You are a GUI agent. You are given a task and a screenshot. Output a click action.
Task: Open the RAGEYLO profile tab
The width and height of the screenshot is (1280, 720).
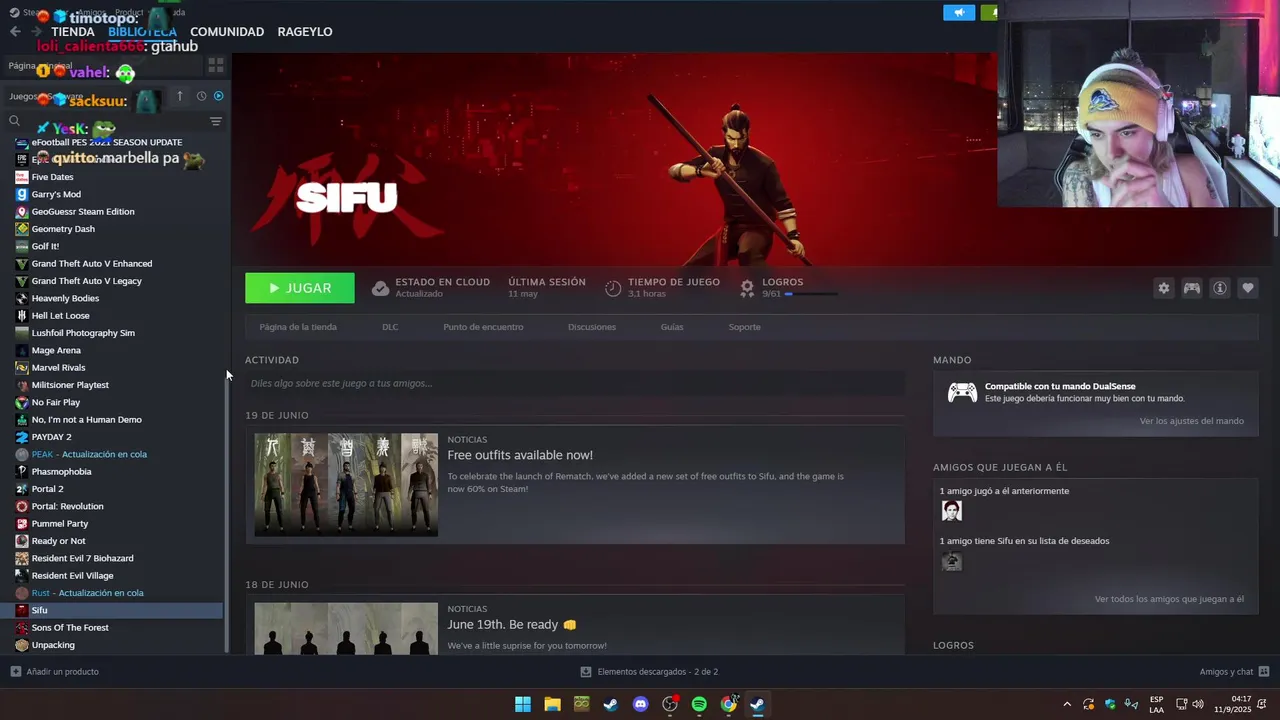[x=305, y=32]
